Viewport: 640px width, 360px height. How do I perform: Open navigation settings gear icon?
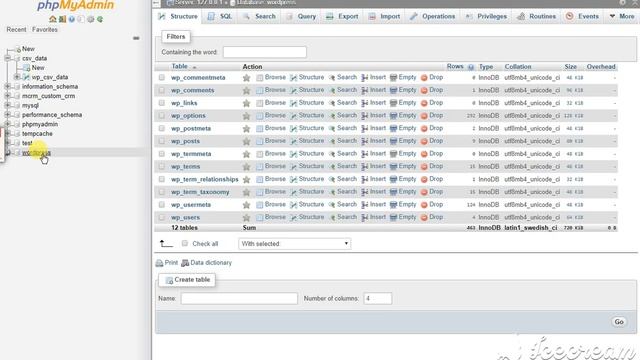click(x=91, y=19)
